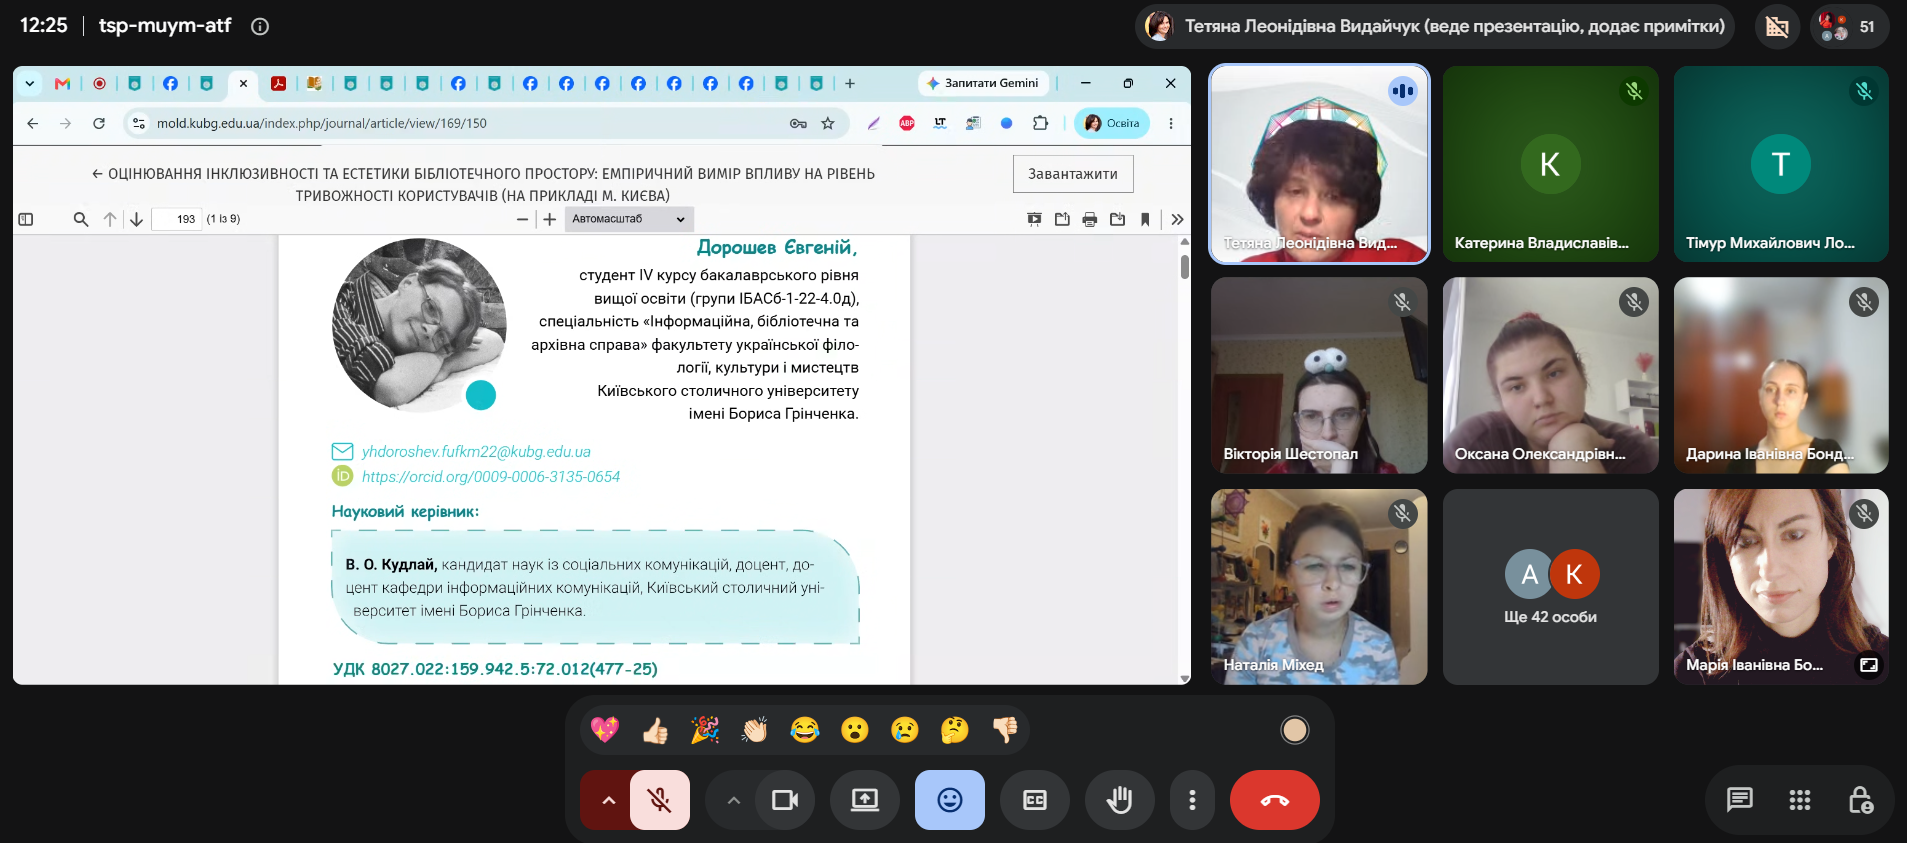Change the reaction skin tone swatch

click(1295, 730)
